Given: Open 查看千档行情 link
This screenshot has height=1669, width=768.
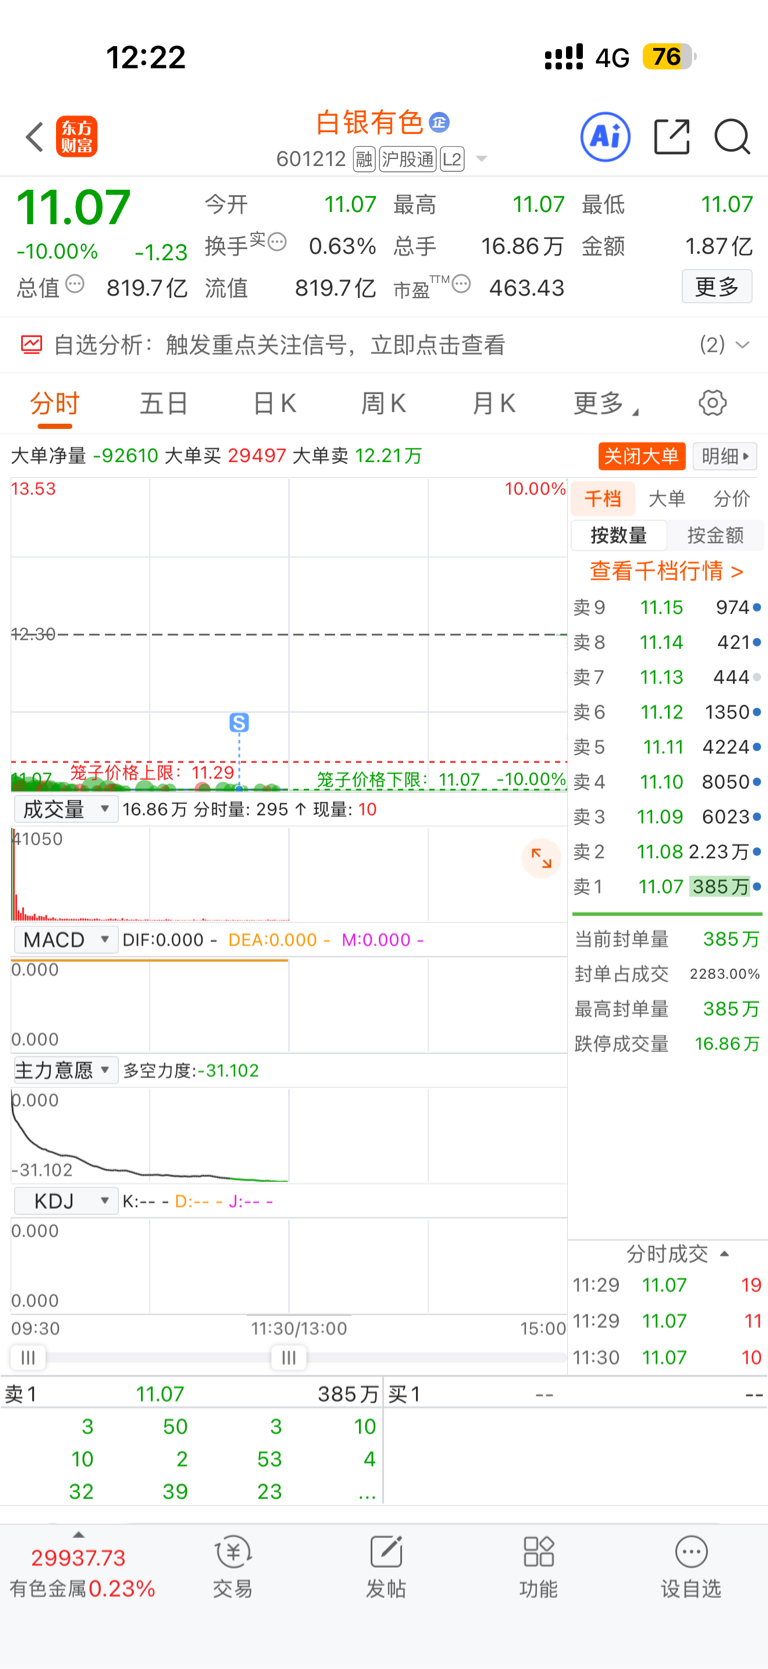Looking at the screenshot, I should [x=667, y=571].
